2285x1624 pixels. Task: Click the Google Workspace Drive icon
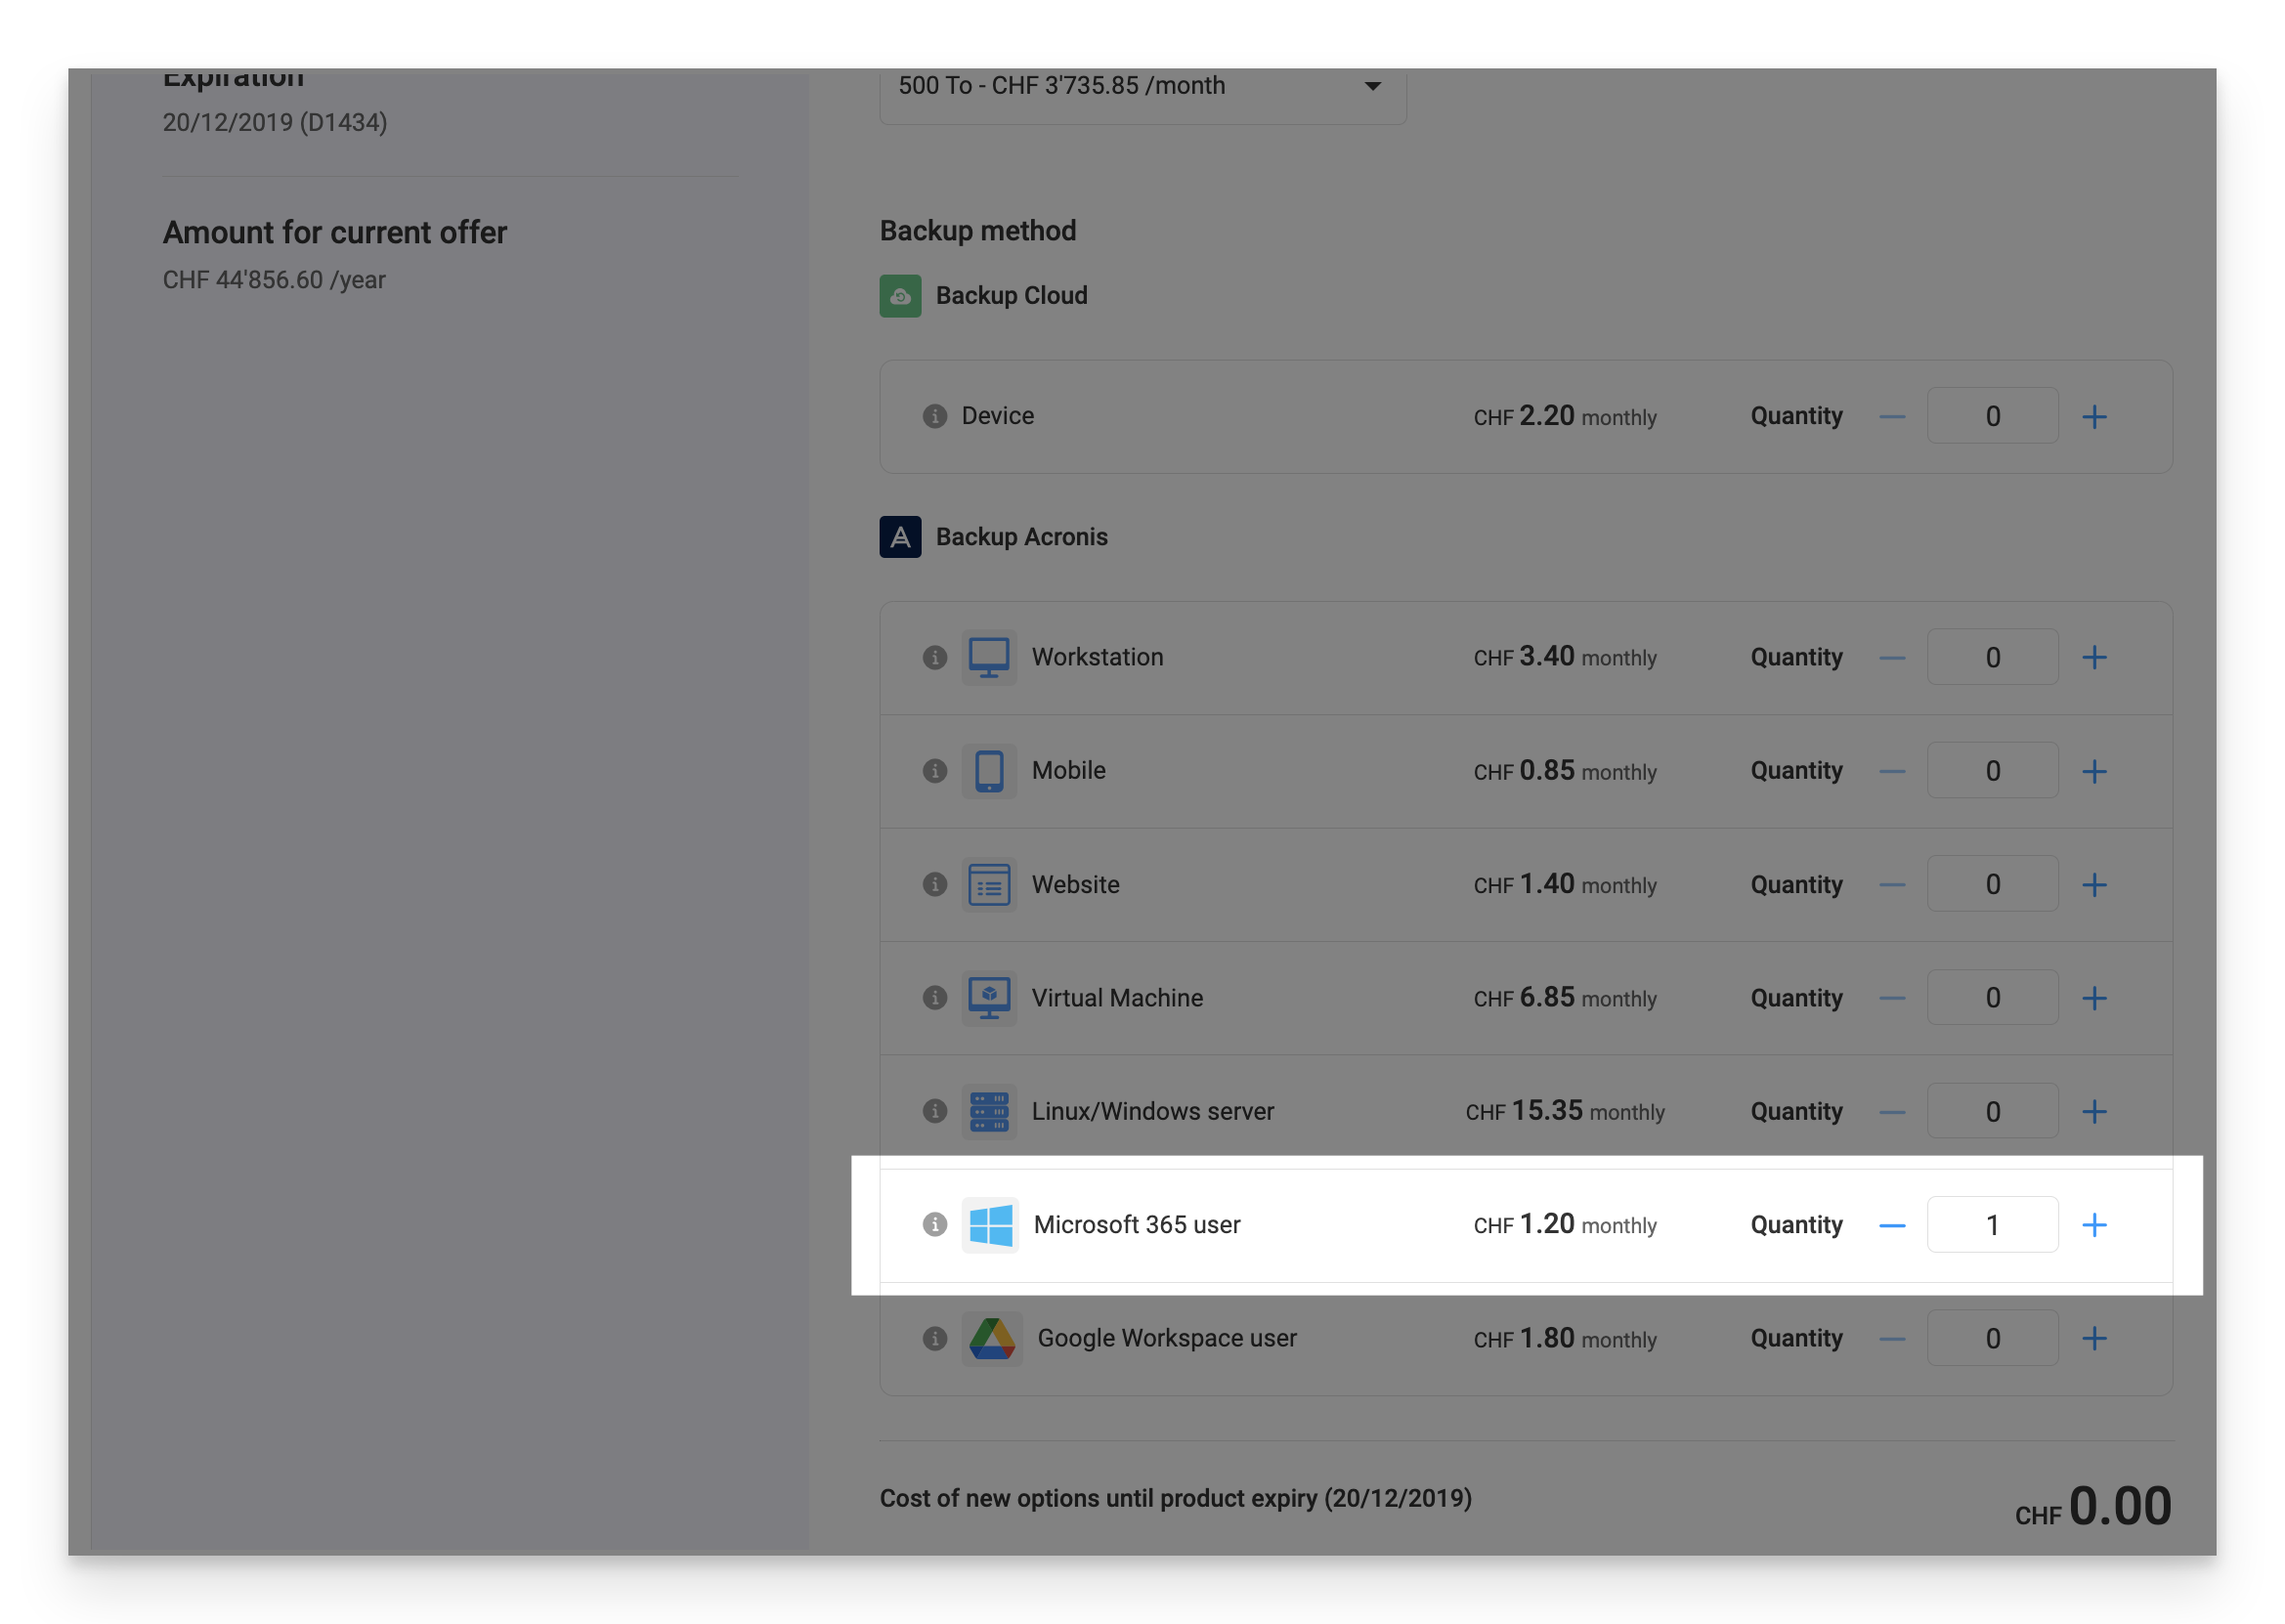tap(992, 1338)
